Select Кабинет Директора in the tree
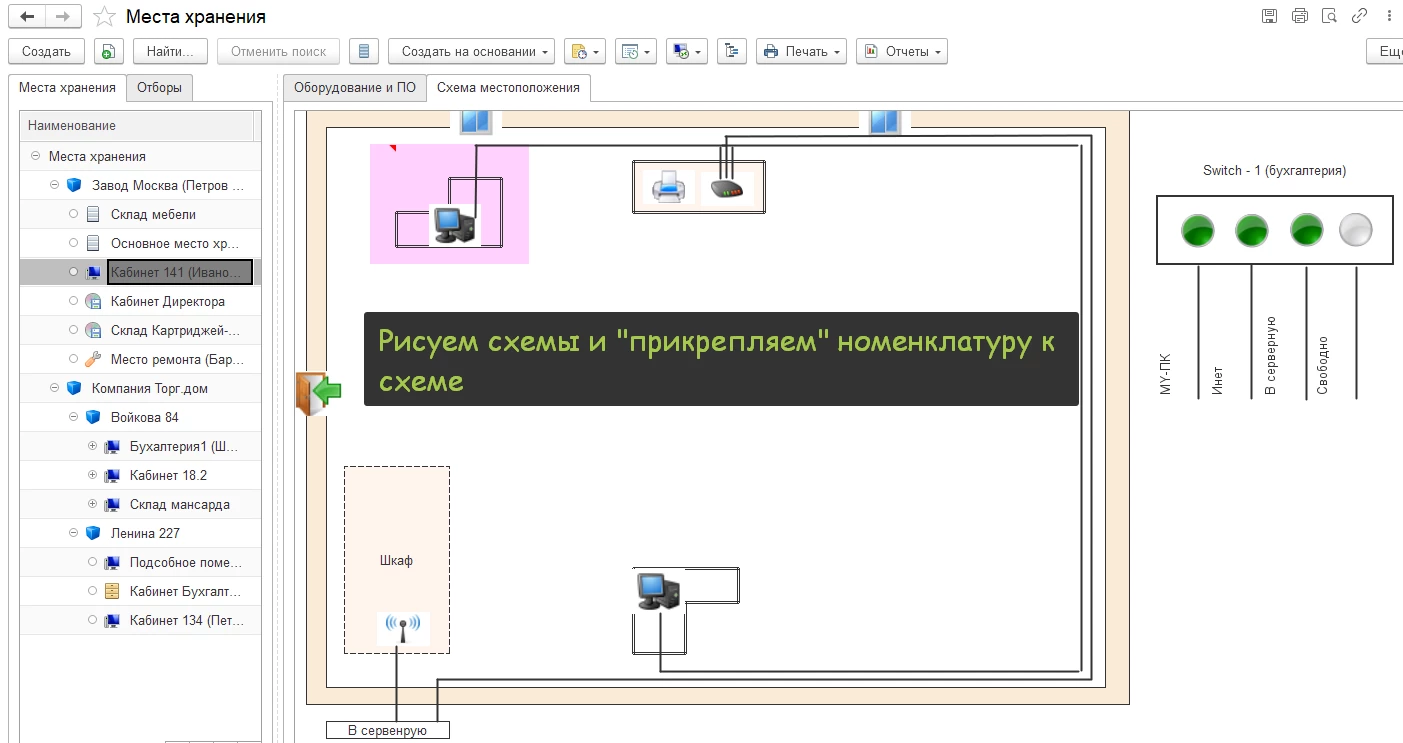Screen dimensions: 1403x743 click(x=167, y=301)
